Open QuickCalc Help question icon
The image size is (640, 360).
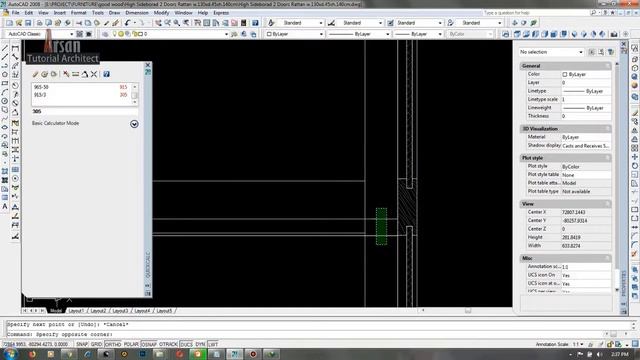pyautogui.click(x=106, y=74)
